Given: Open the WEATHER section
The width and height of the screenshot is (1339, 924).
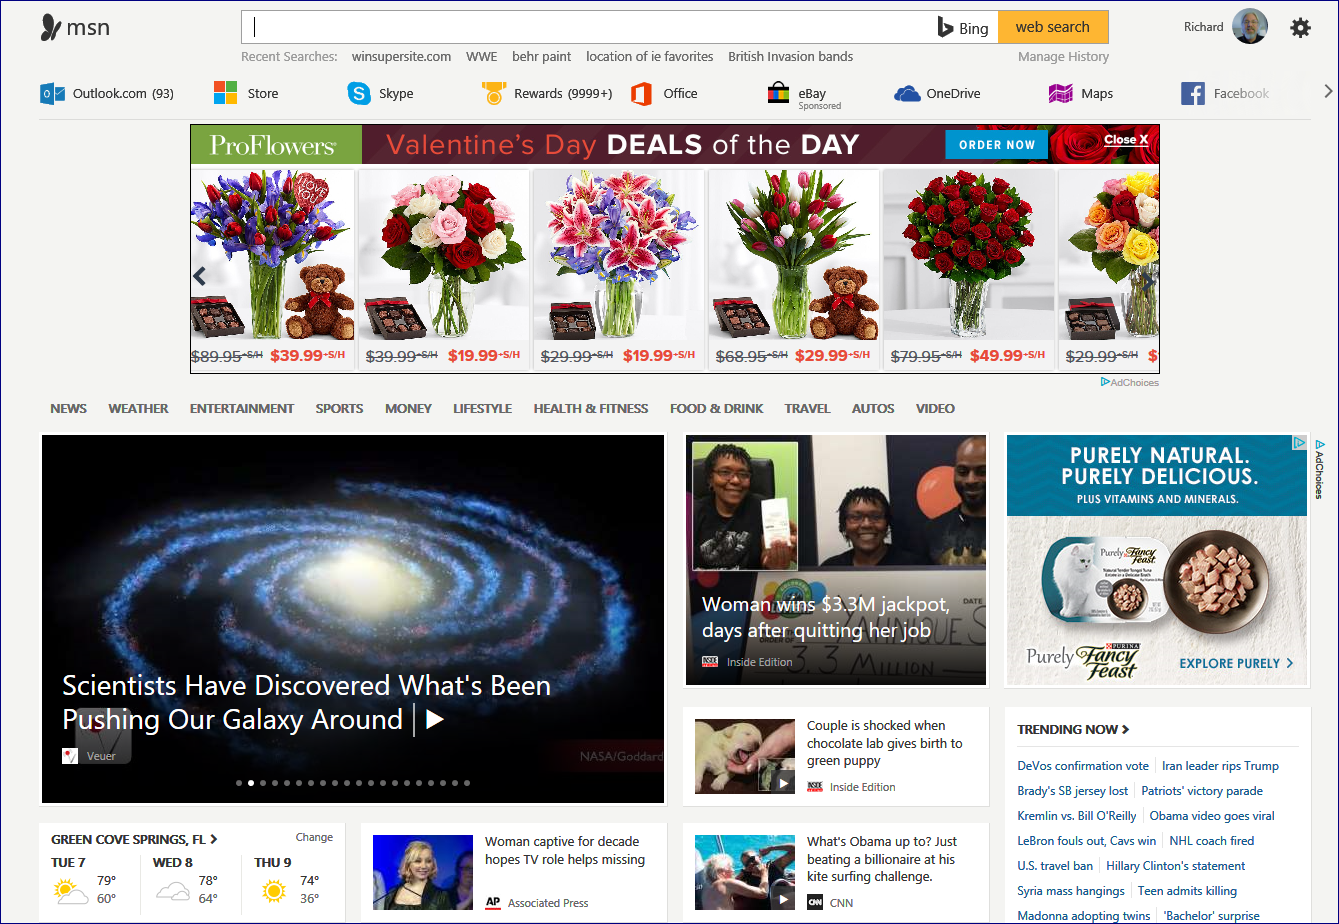Looking at the screenshot, I should 138,408.
